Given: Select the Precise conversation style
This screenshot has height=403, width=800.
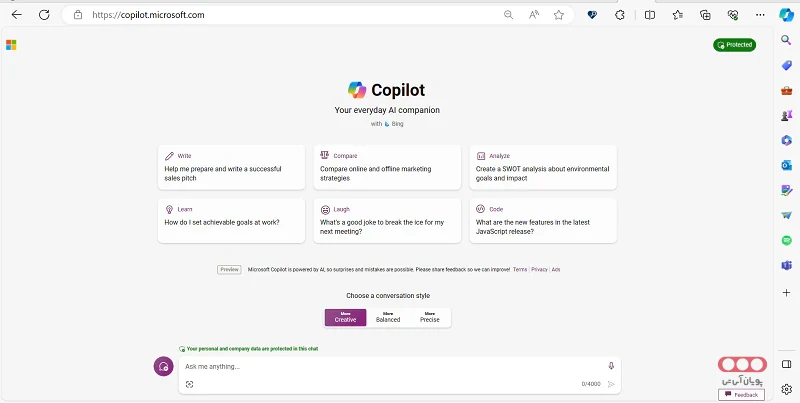Looking at the screenshot, I should 430,317.
